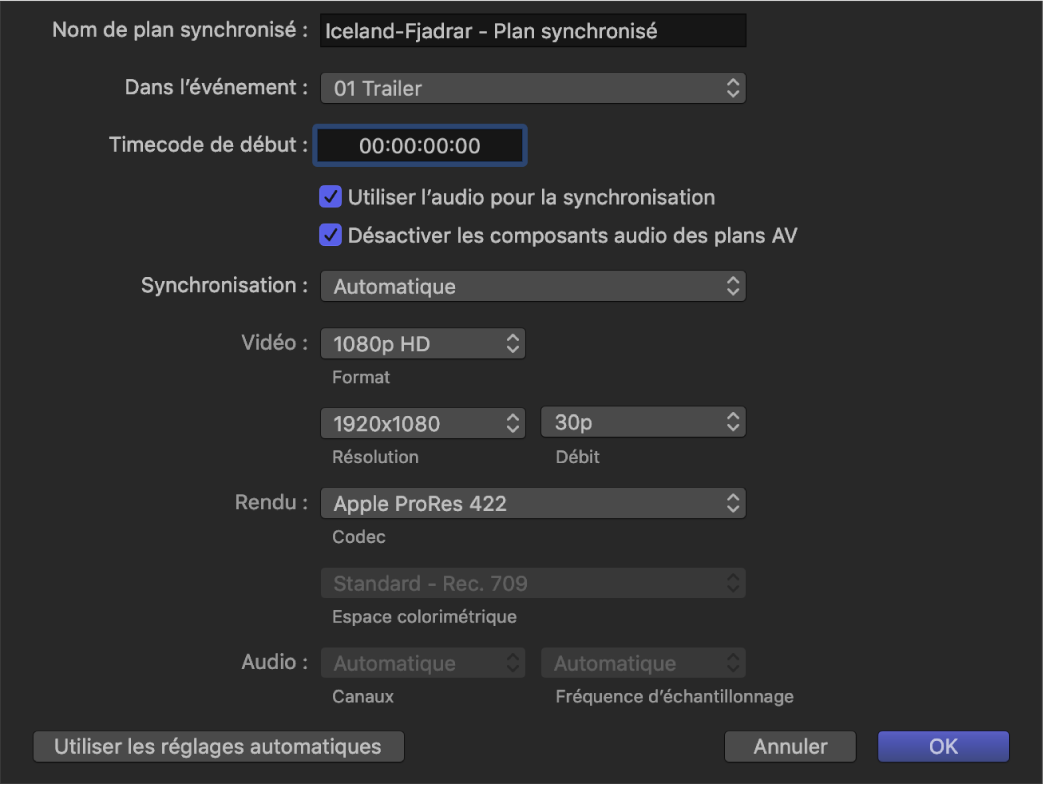This screenshot has height=785, width=1043.
Task: Select the Timecode de début field
Action: 419,145
